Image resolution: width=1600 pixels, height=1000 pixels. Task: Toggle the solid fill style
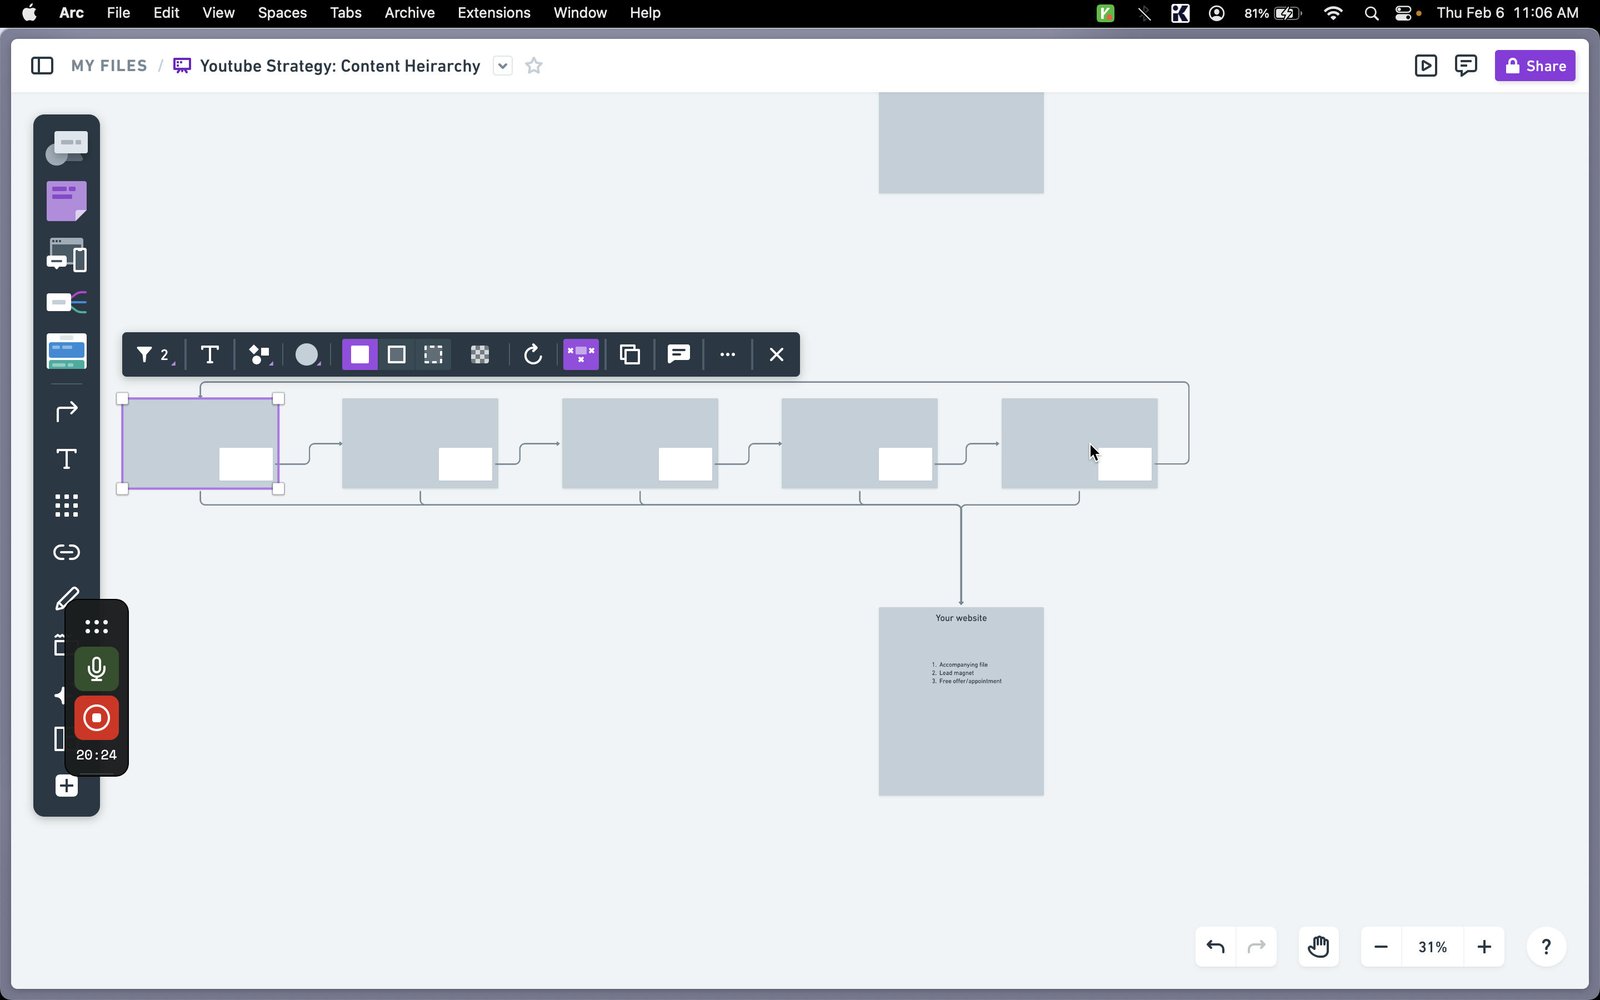coord(360,354)
